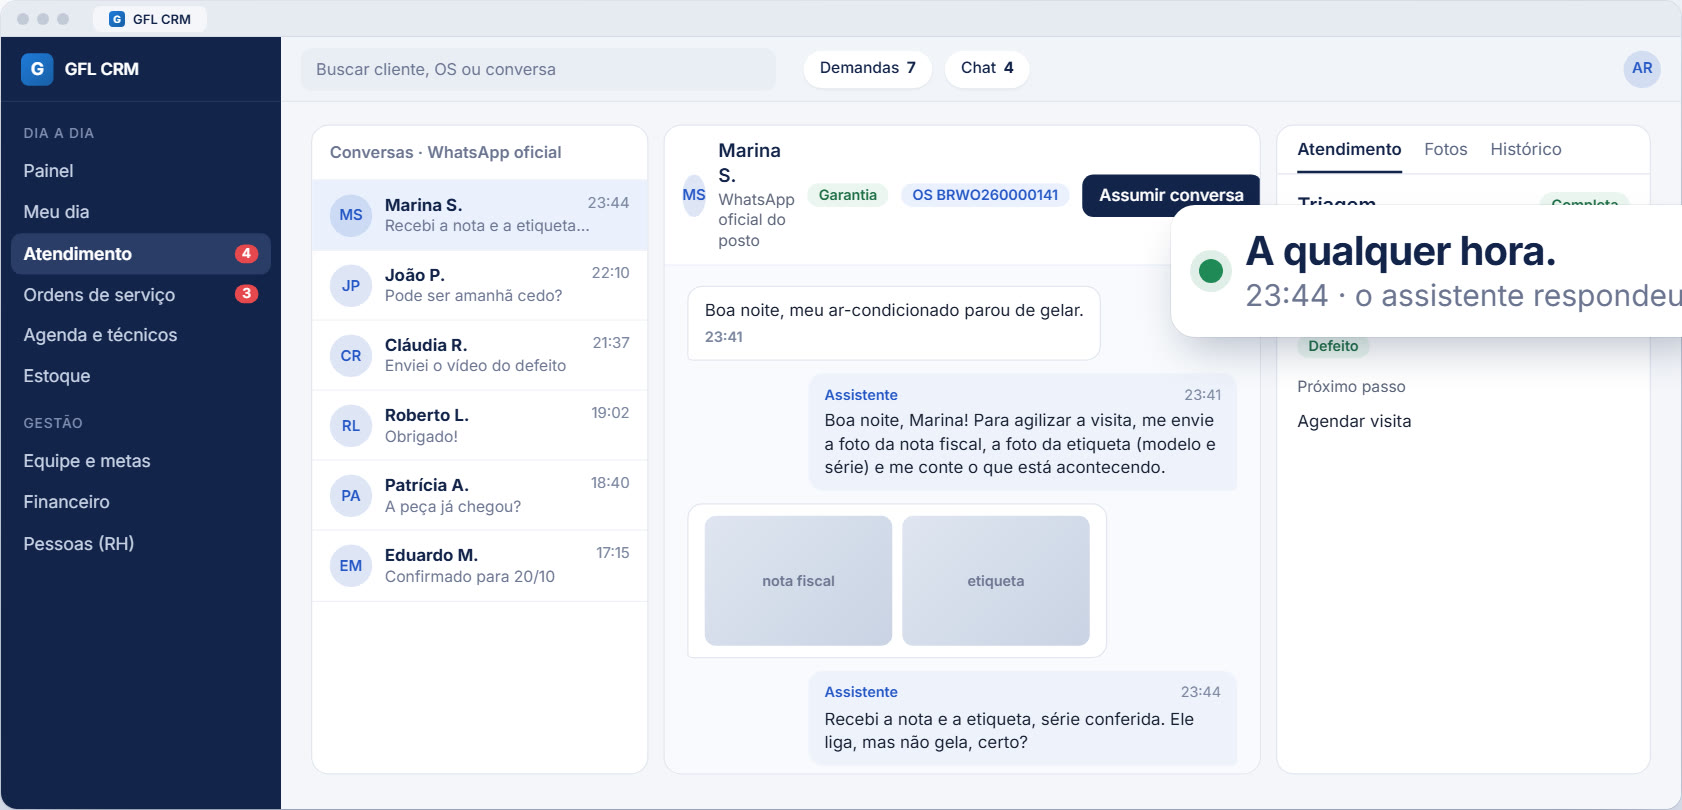
Task: Click the 23:44 timestamp on Marina S. row
Action: point(608,202)
